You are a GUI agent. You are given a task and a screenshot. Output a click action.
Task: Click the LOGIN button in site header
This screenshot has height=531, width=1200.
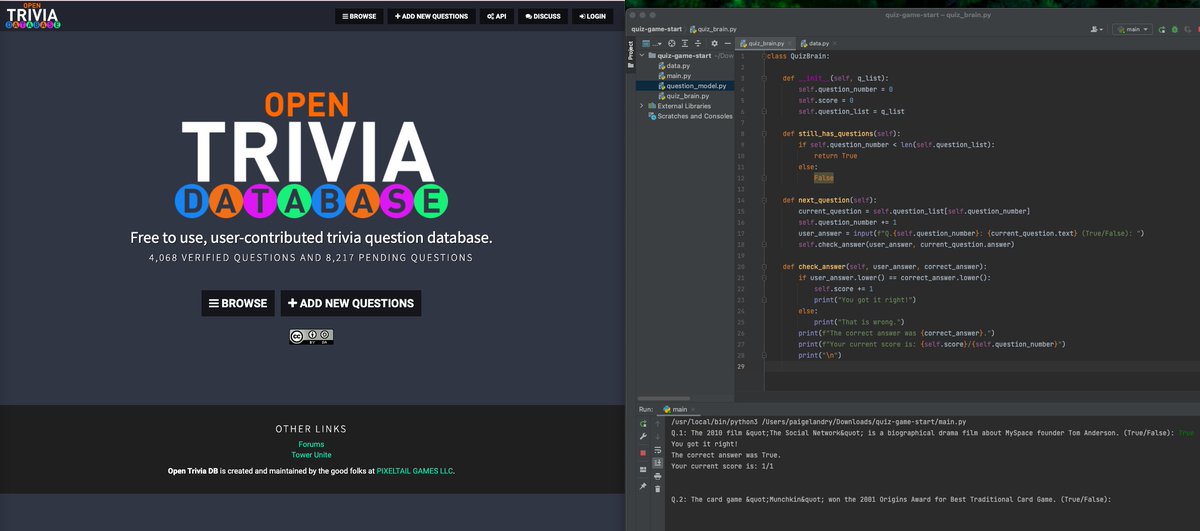pos(593,16)
